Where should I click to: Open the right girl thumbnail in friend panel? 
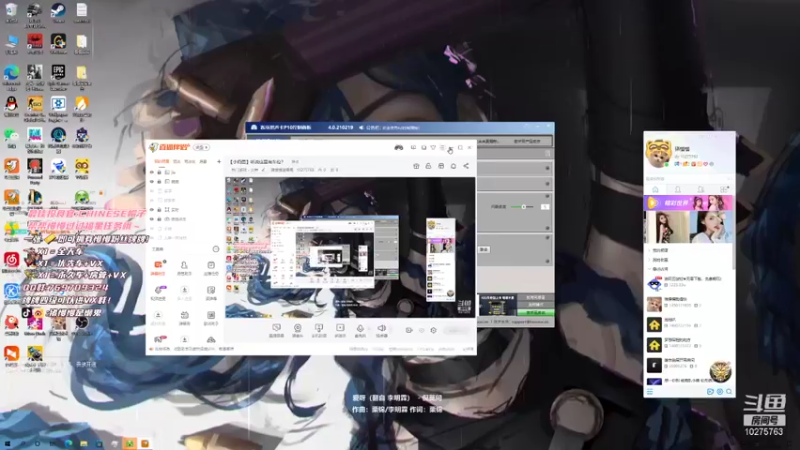click(x=712, y=227)
